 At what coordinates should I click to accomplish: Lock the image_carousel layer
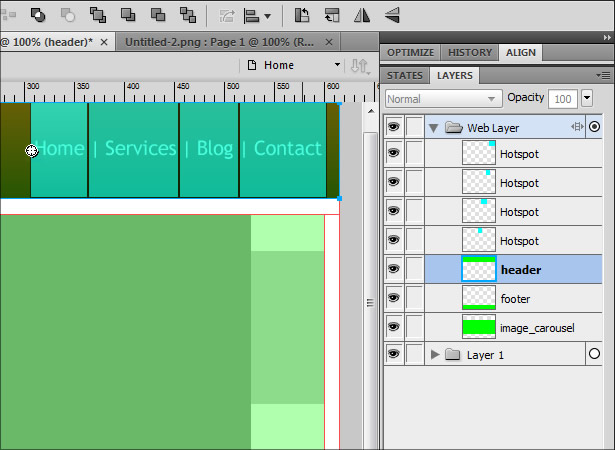pos(414,327)
